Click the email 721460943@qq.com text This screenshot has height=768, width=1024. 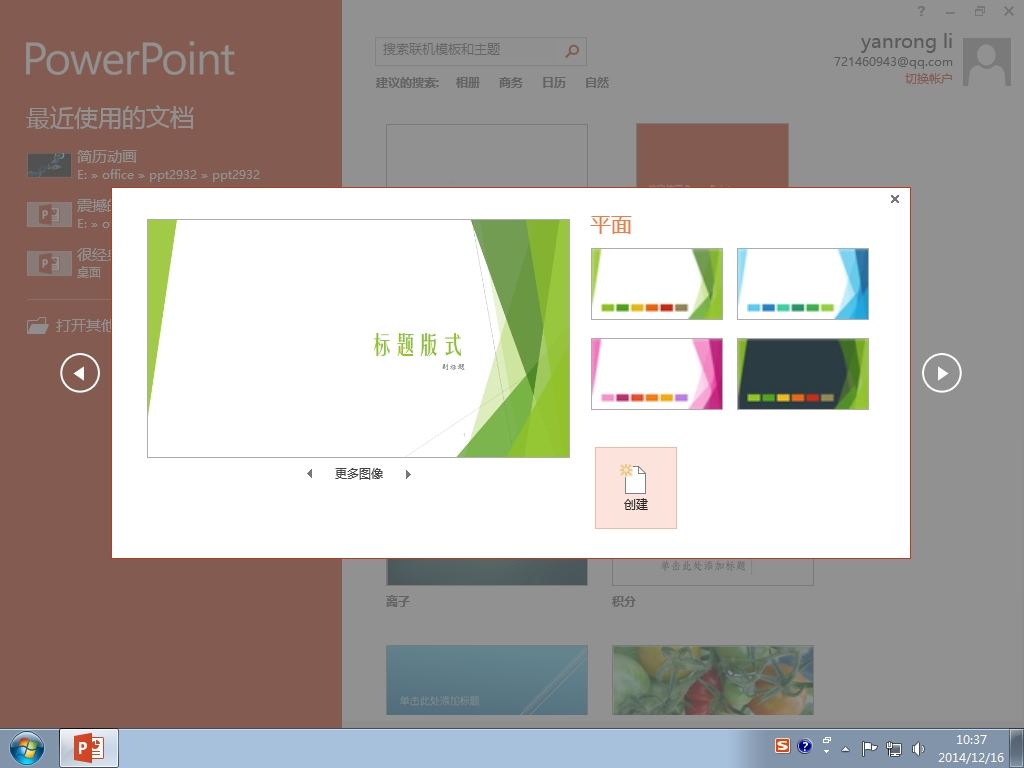point(893,61)
